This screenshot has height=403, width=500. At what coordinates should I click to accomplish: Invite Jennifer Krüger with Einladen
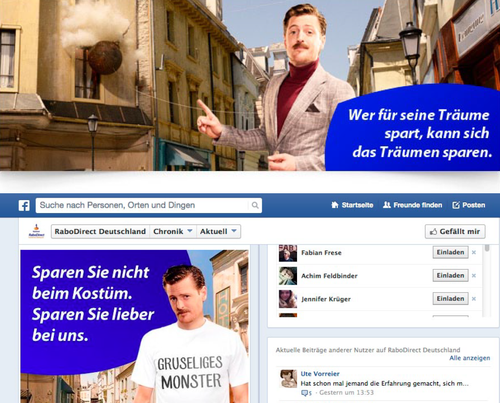click(450, 299)
